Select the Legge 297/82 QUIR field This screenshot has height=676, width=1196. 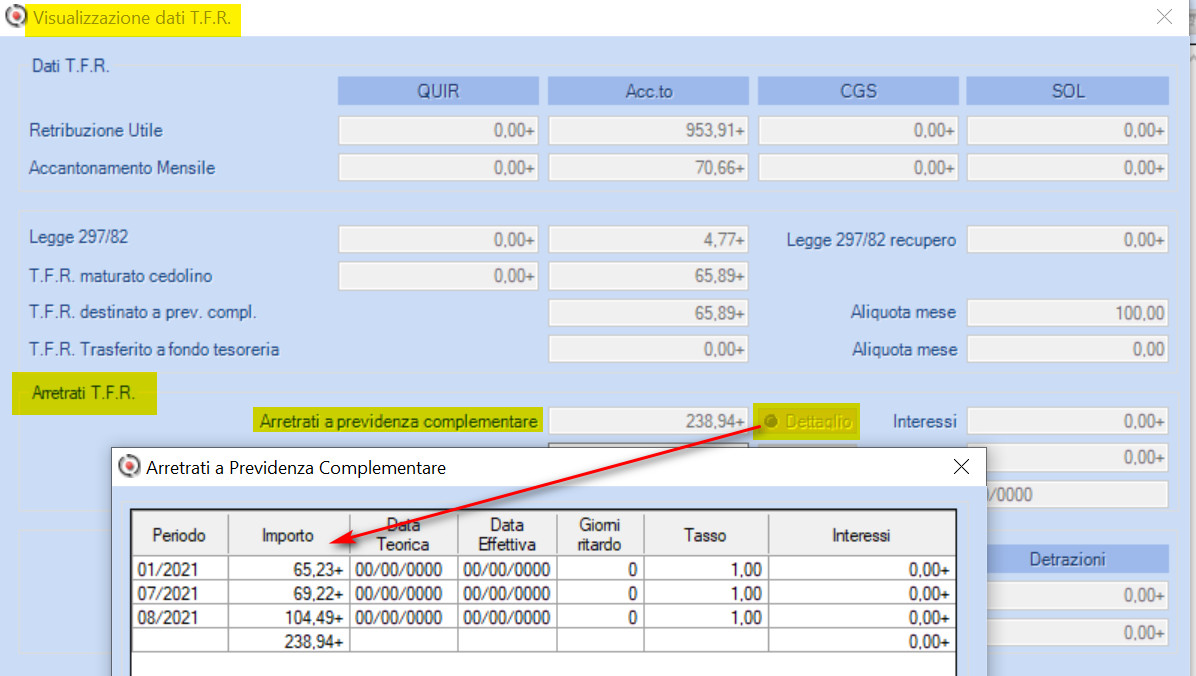(x=439, y=240)
